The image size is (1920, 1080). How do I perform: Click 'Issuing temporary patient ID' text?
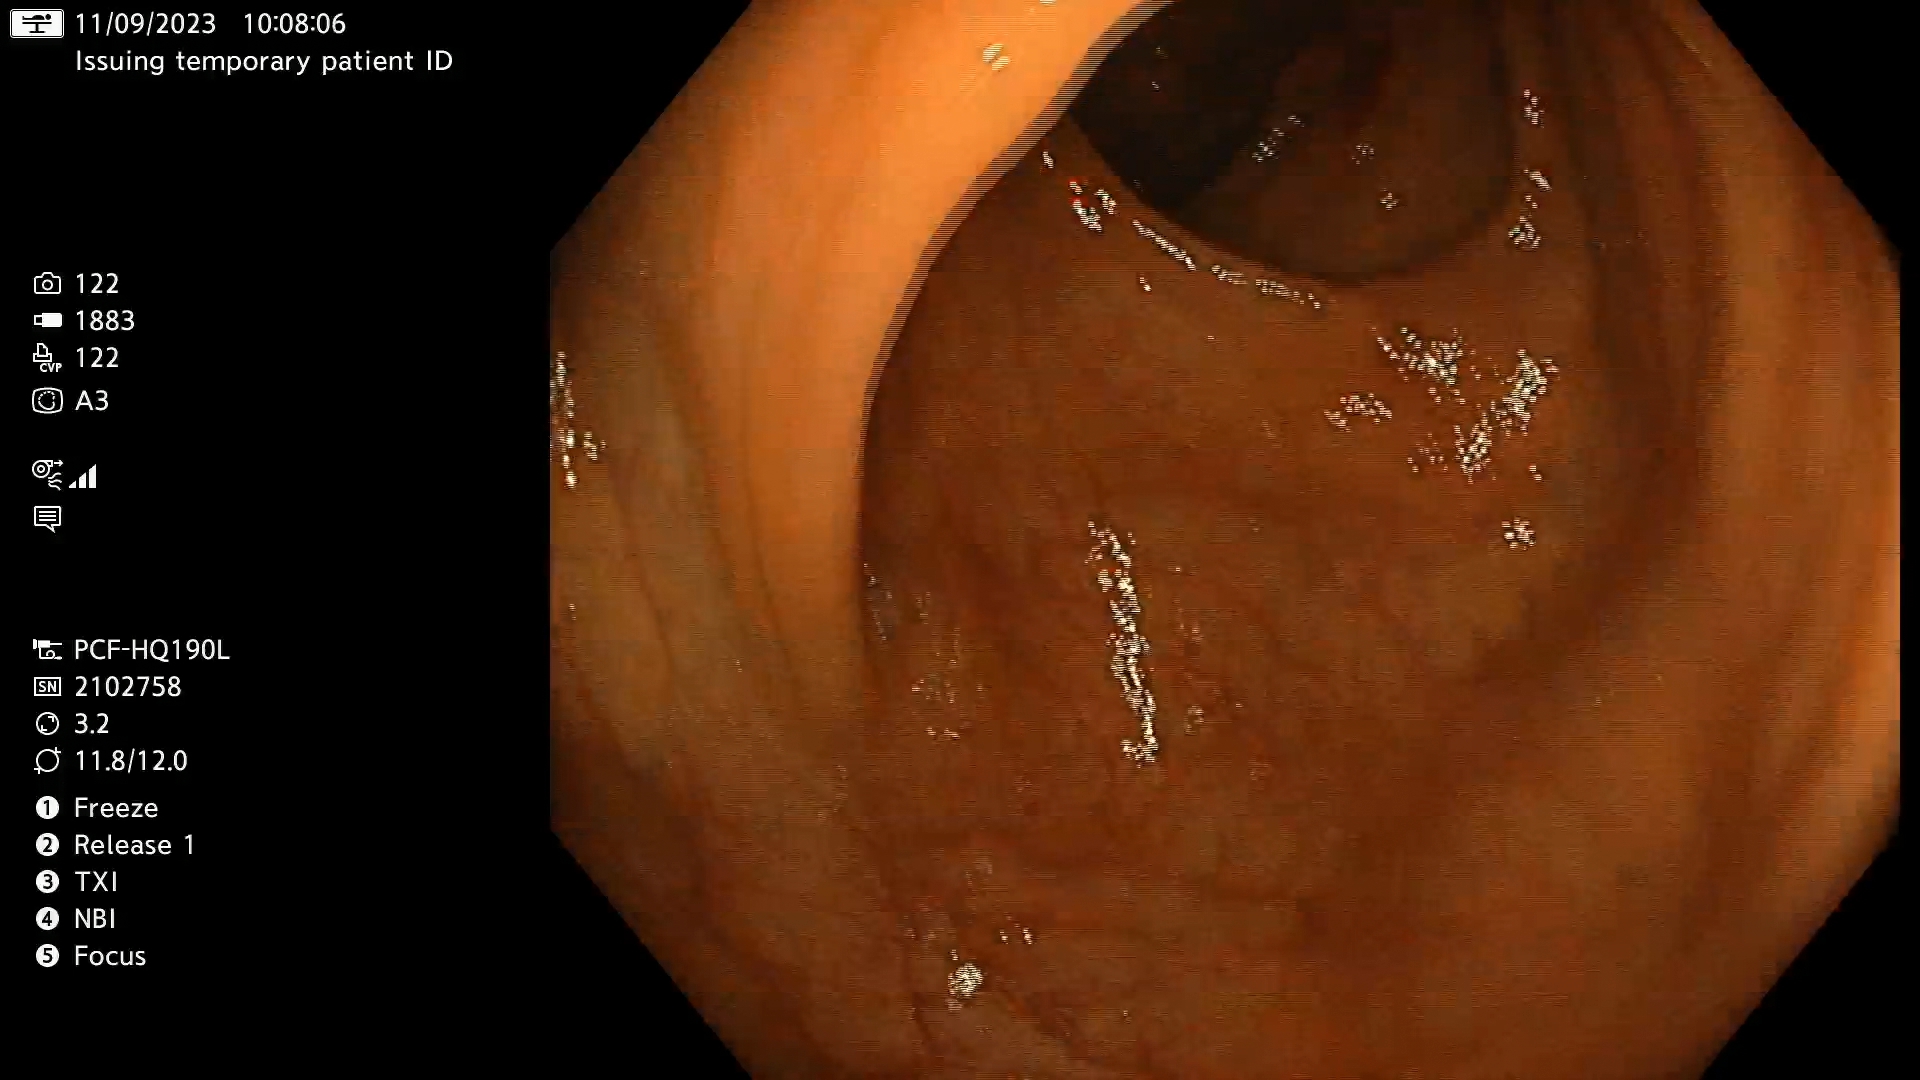click(264, 61)
